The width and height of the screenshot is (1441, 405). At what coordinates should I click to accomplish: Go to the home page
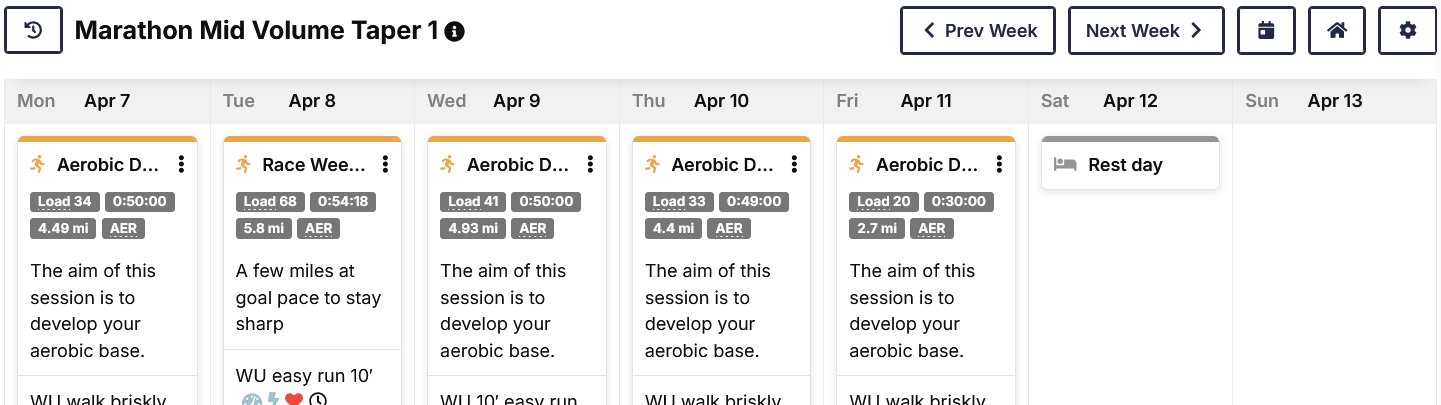[x=1337, y=31]
